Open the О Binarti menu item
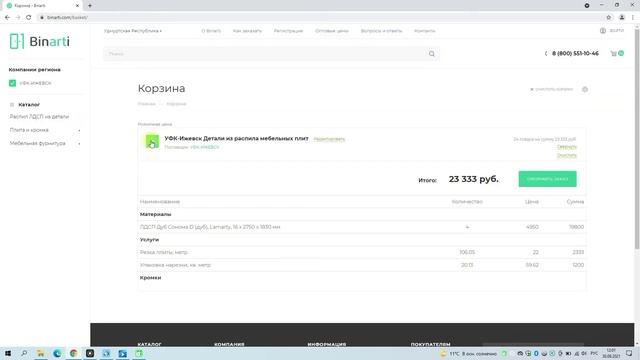Viewport: 640px width, 360px height. click(211, 31)
